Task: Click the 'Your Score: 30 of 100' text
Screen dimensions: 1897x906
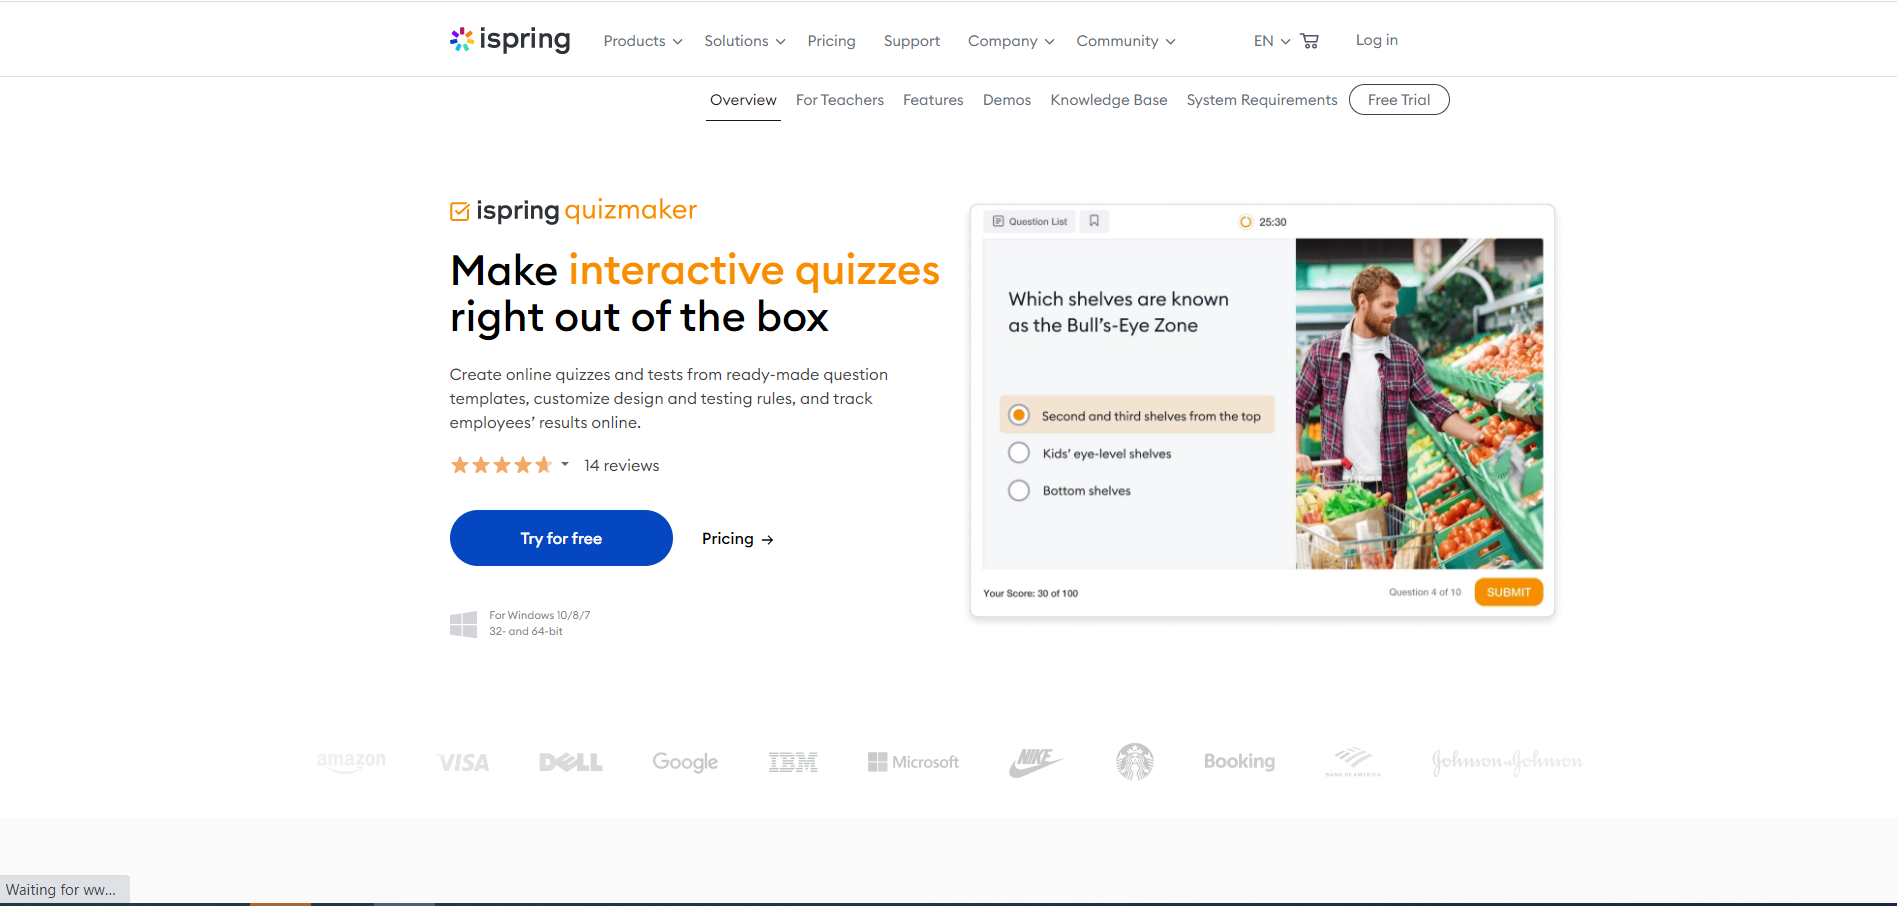Action: tap(1031, 593)
